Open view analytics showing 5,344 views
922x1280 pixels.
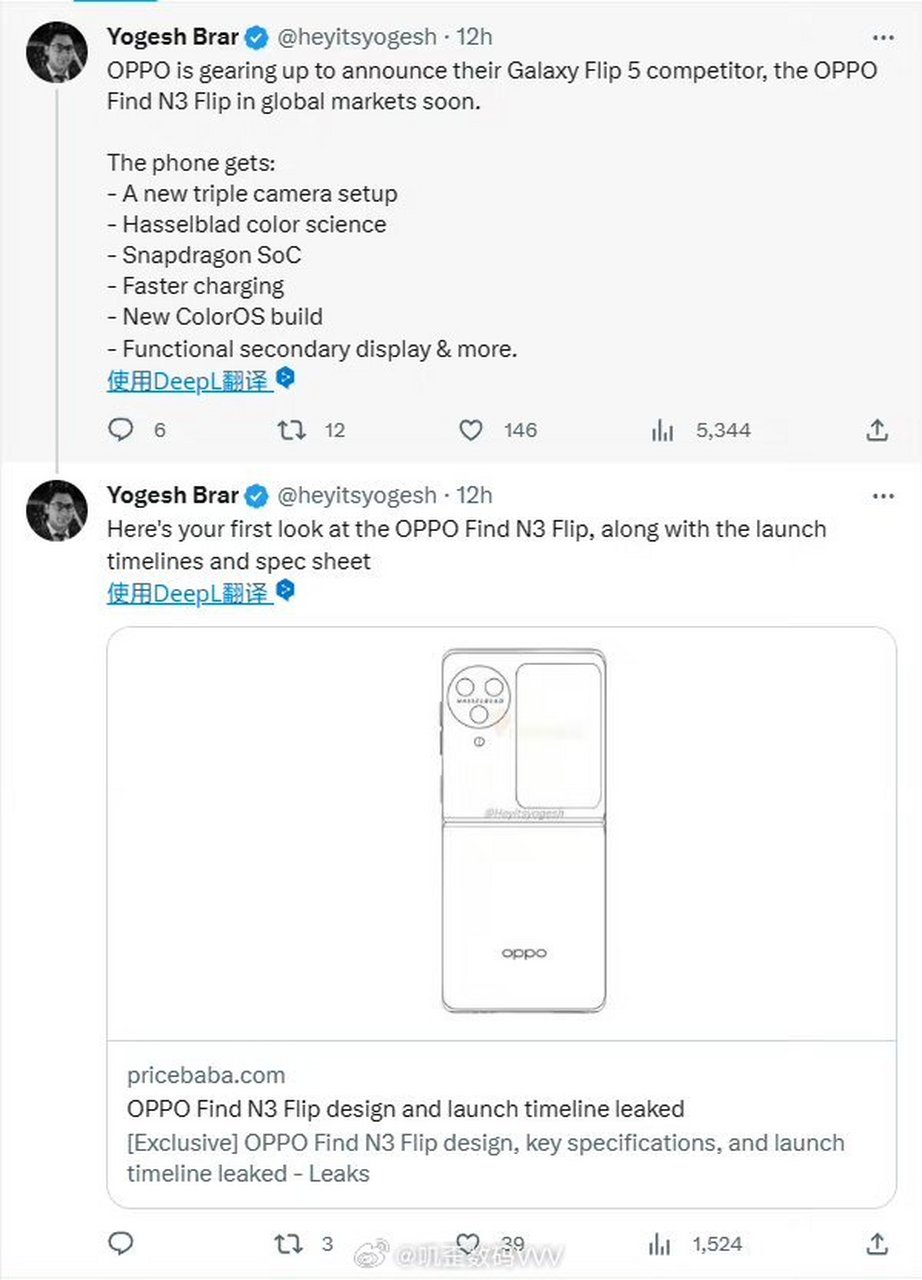(662, 430)
